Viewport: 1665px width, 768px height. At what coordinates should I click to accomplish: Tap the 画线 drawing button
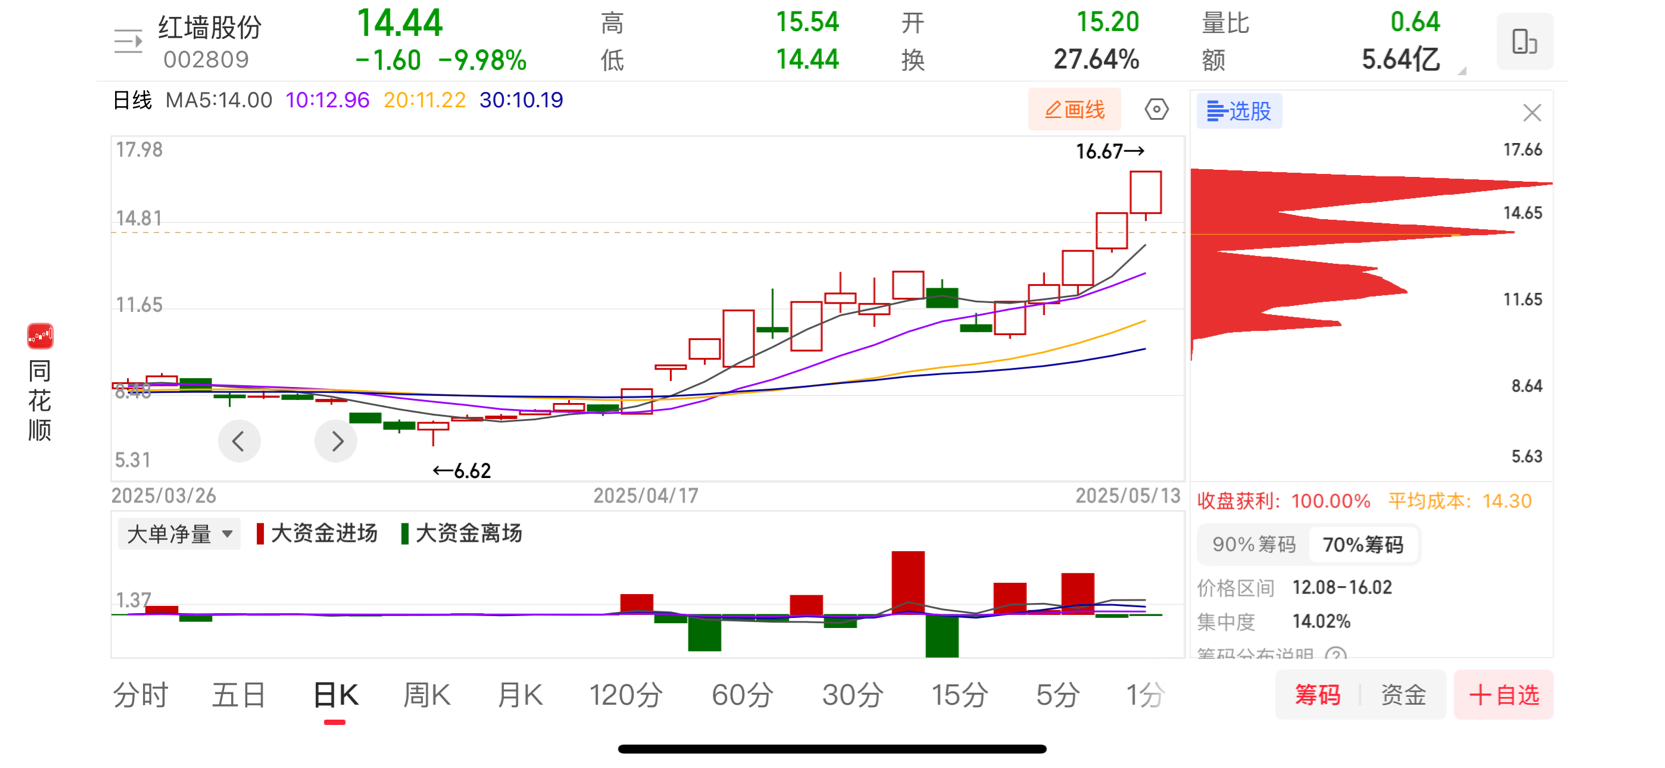pos(1075,109)
